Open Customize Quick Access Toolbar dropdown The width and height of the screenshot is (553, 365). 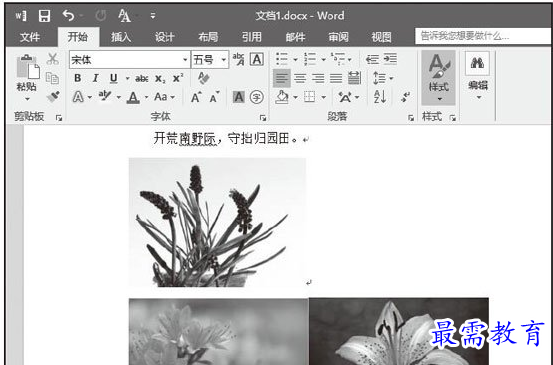pos(153,16)
